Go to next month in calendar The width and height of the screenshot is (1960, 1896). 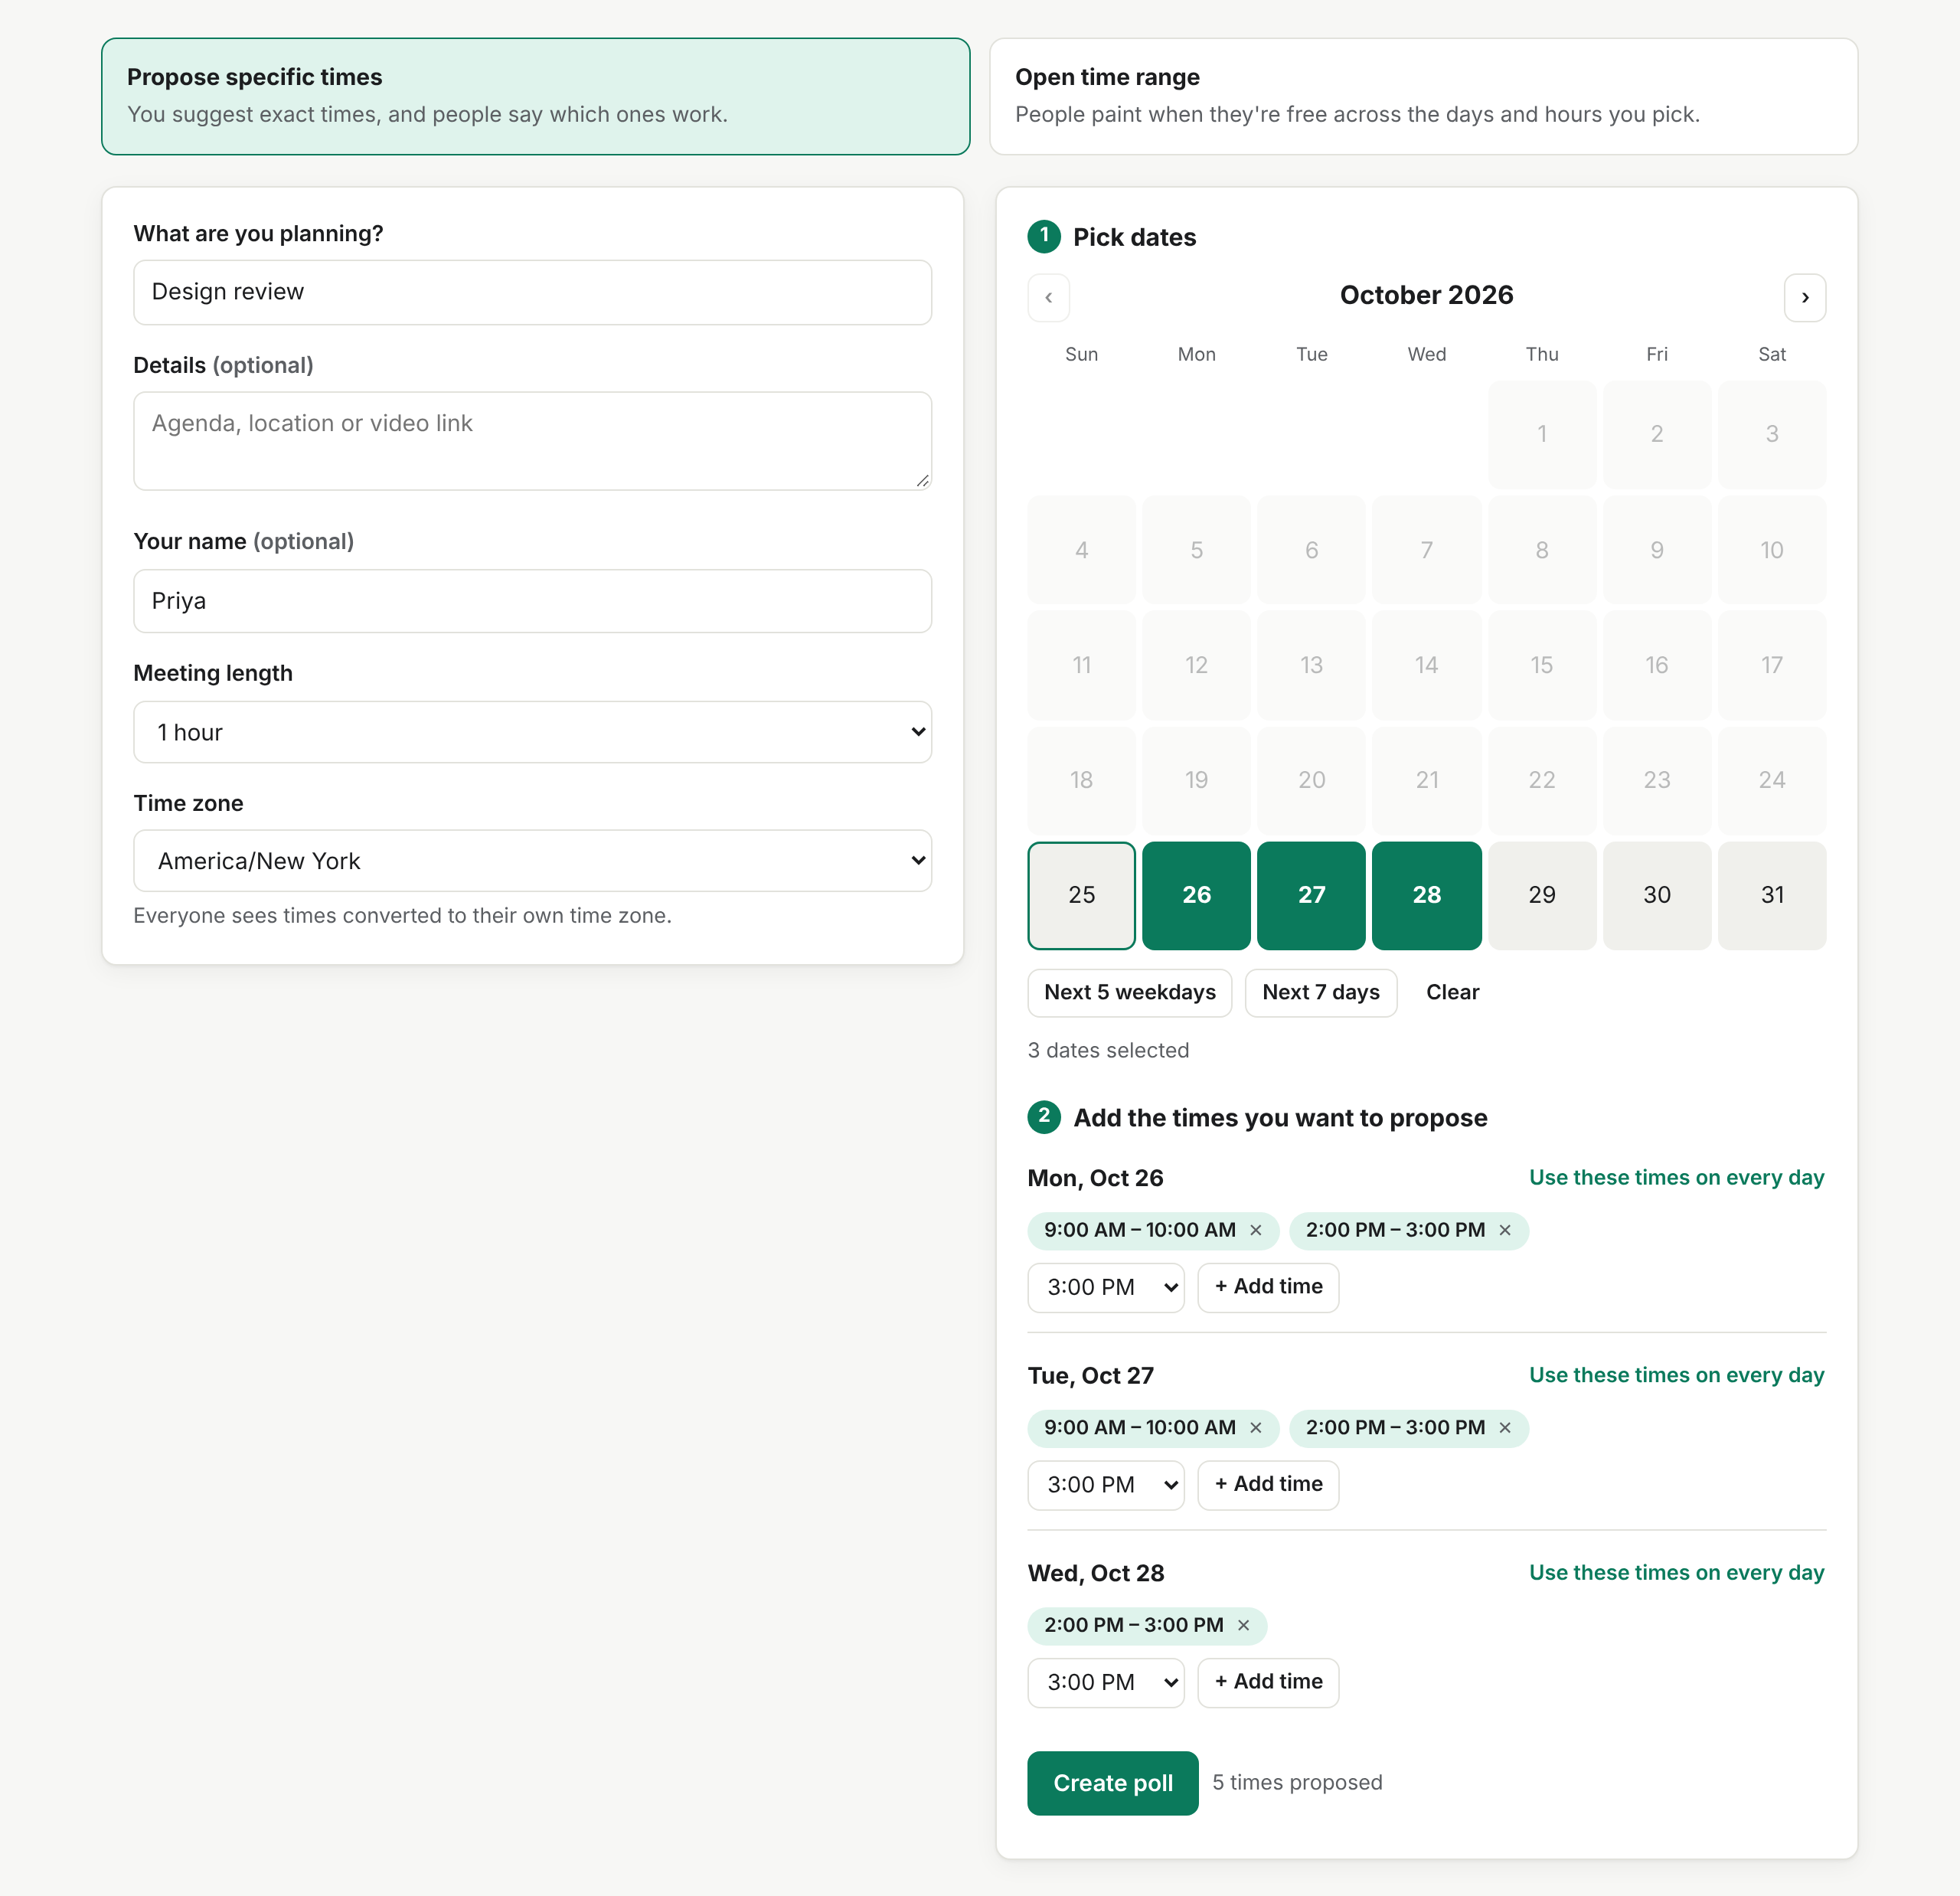tap(1804, 297)
